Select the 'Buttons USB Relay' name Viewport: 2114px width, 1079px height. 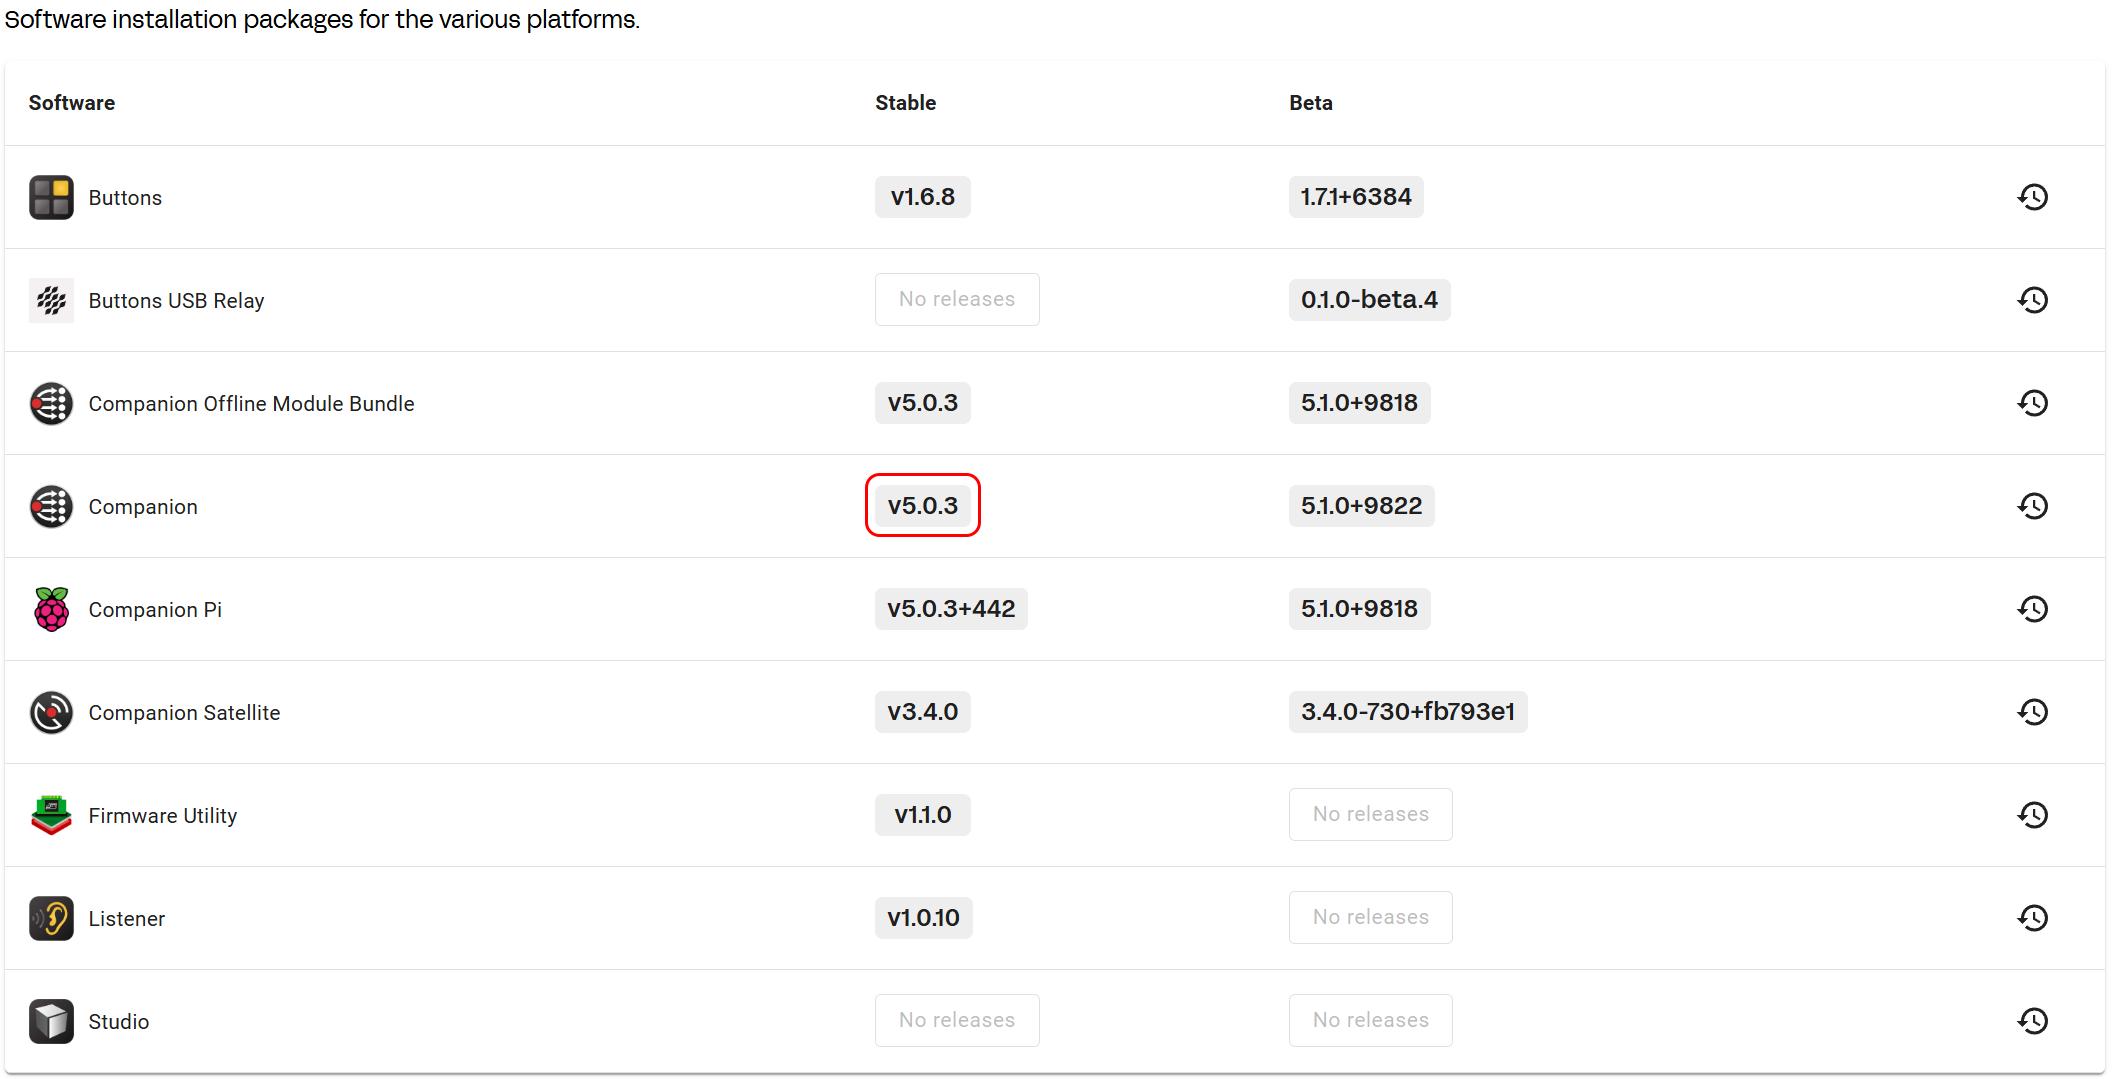coord(177,301)
